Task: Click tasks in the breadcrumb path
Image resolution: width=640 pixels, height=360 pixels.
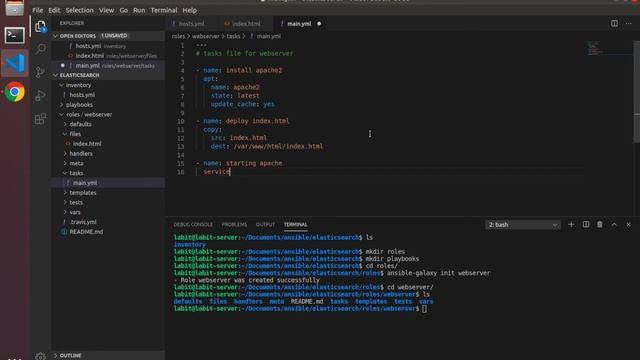Action: pyautogui.click(x=233, y=36)
